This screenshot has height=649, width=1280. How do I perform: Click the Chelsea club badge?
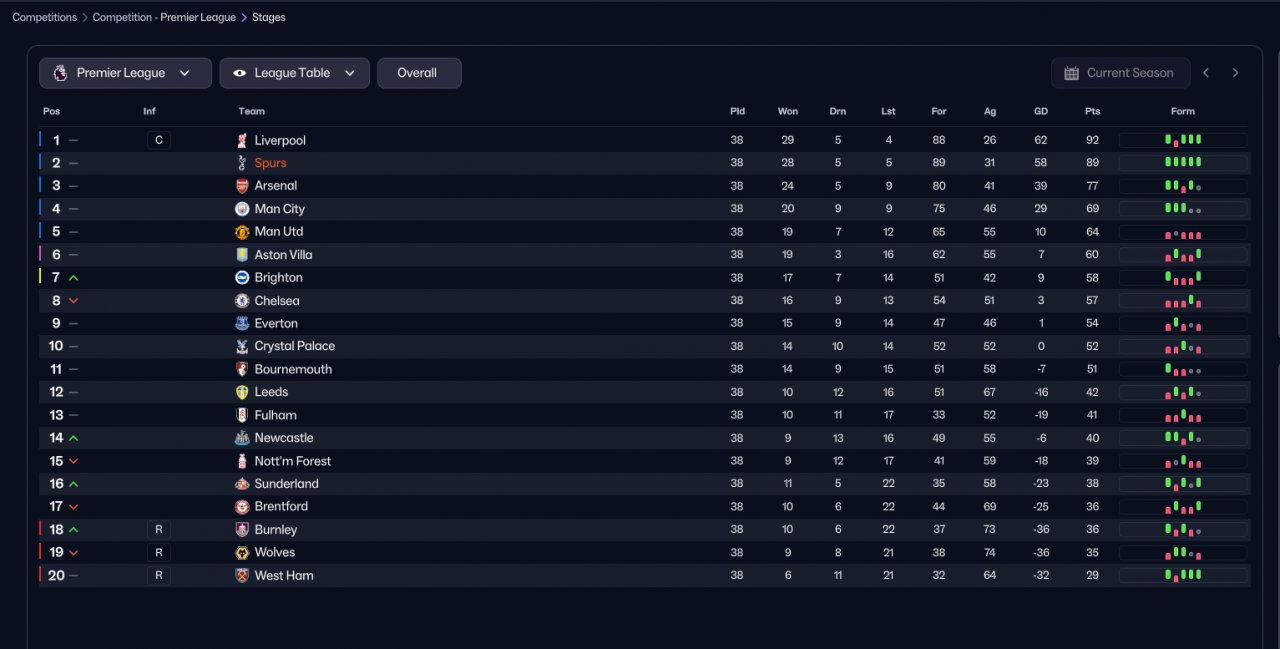point(242,301)
